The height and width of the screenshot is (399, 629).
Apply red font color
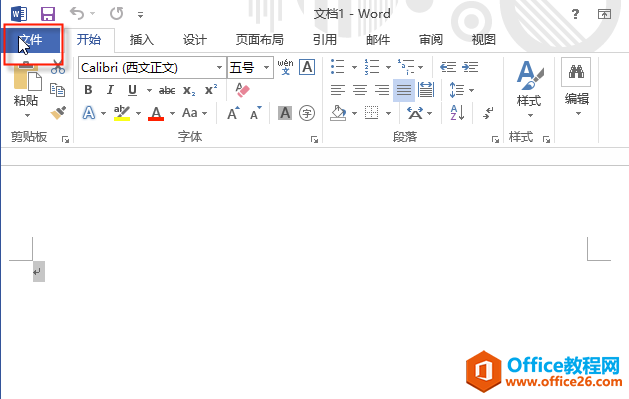click(x=156, y=113)
